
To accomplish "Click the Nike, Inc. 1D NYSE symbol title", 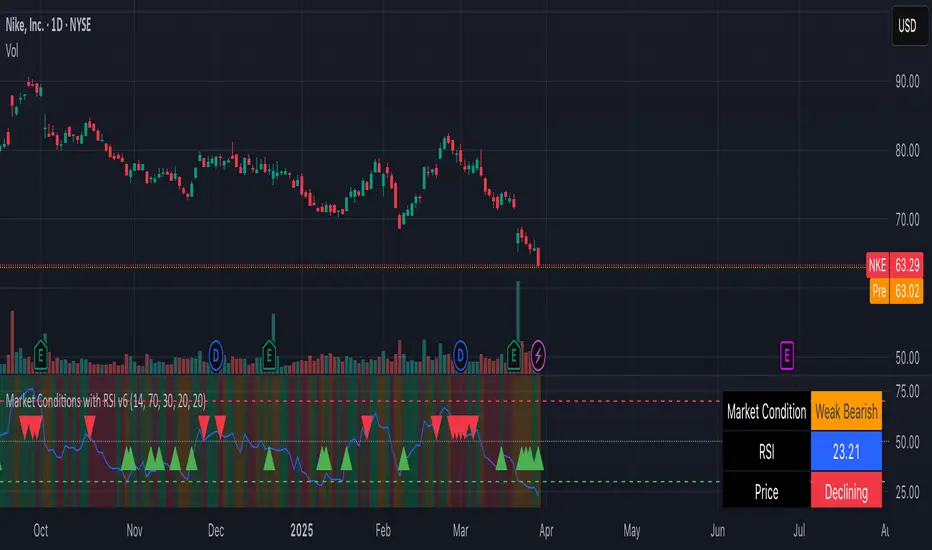I will coord(48,25).
